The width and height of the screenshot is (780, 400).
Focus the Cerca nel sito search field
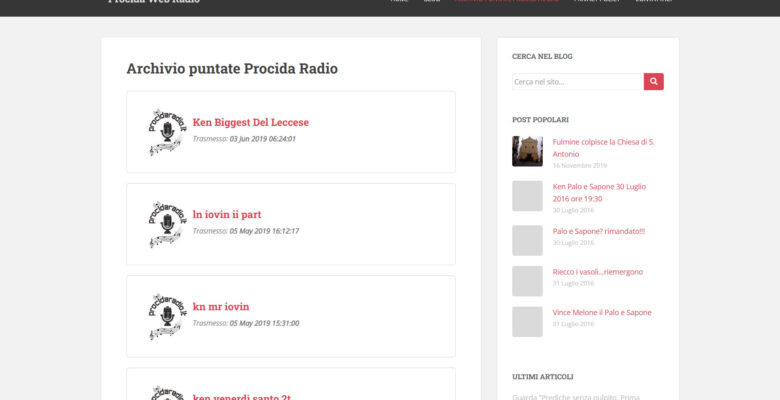[x=577, y=82]
